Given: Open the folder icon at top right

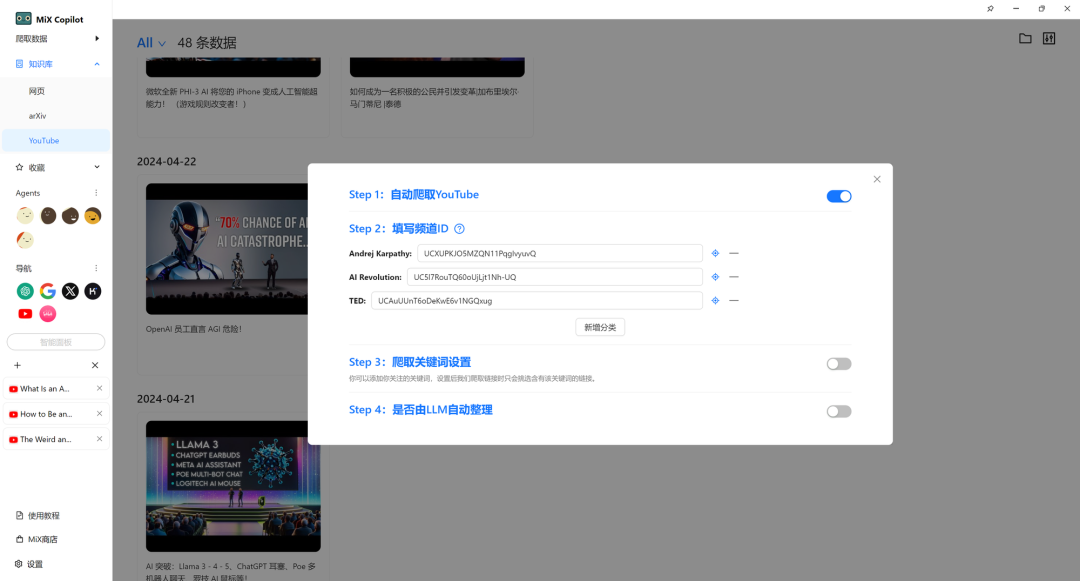Looking at the screenshot, I should click(x=1025, y=39).
